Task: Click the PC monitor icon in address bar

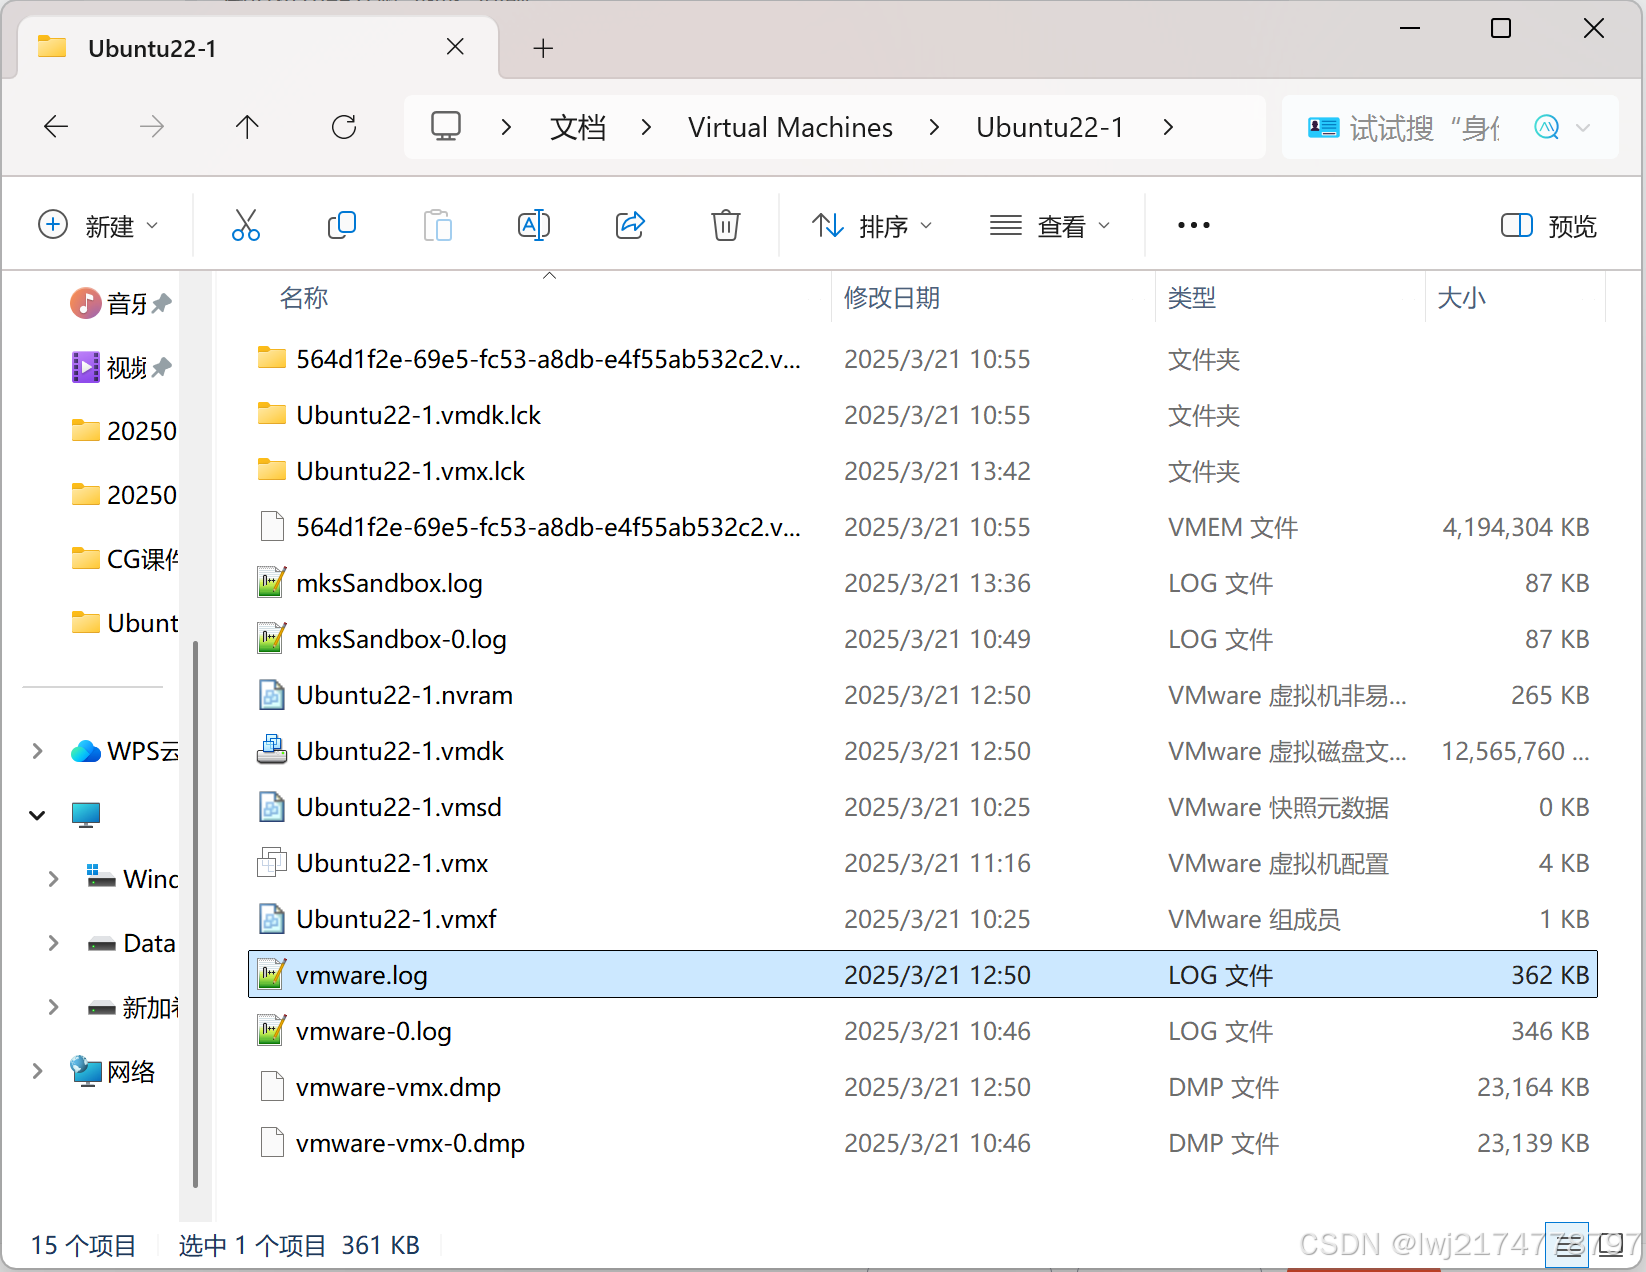Action: (446, 127)
